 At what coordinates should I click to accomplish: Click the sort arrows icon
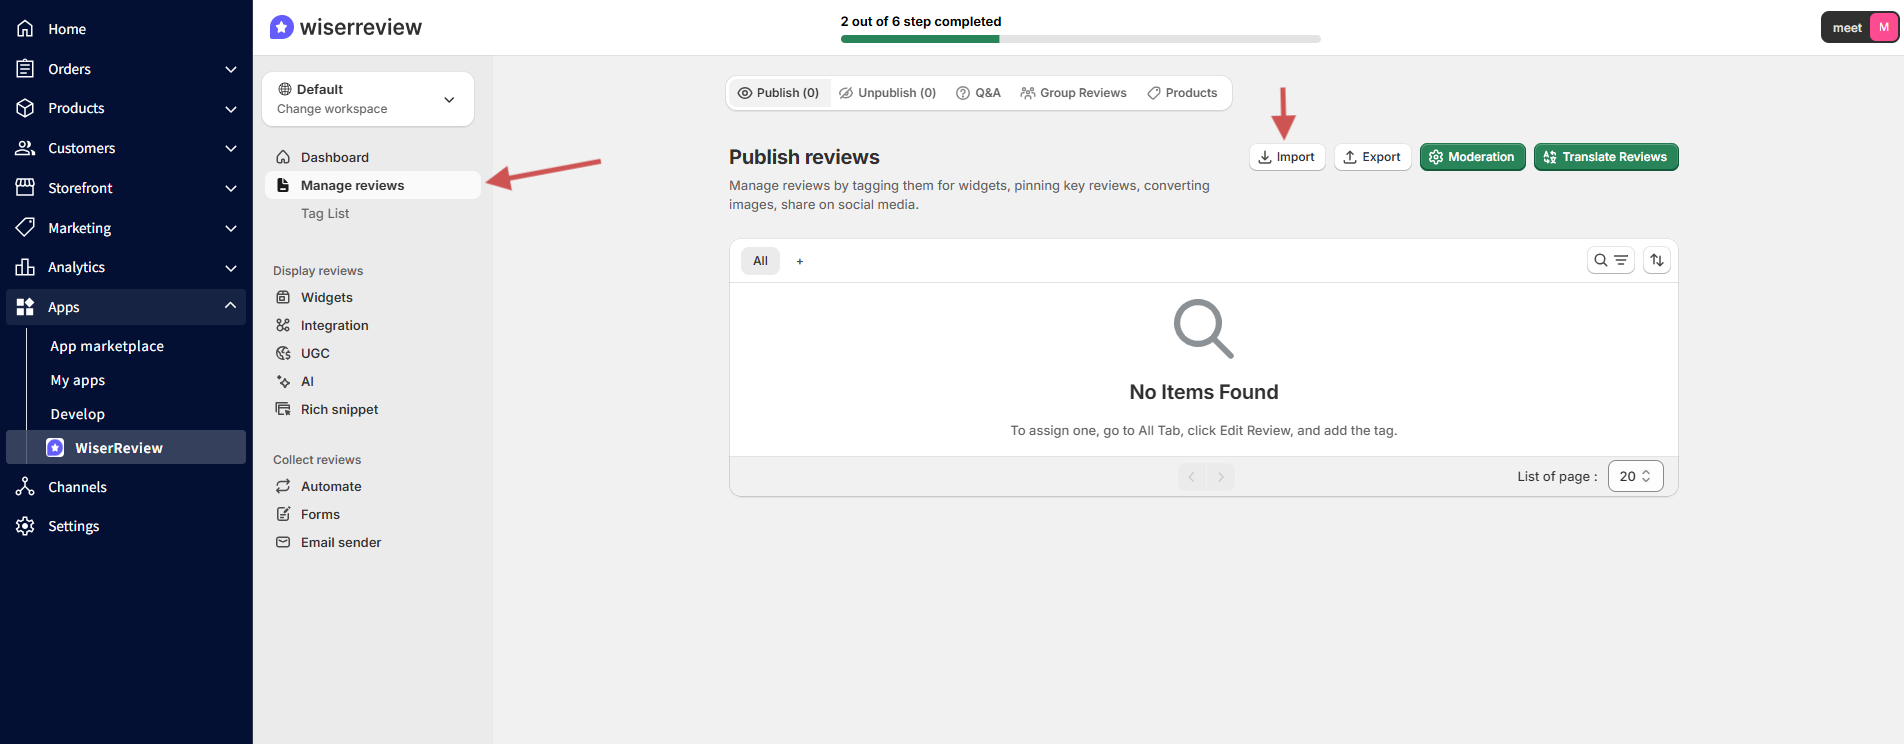(1656, 260)
